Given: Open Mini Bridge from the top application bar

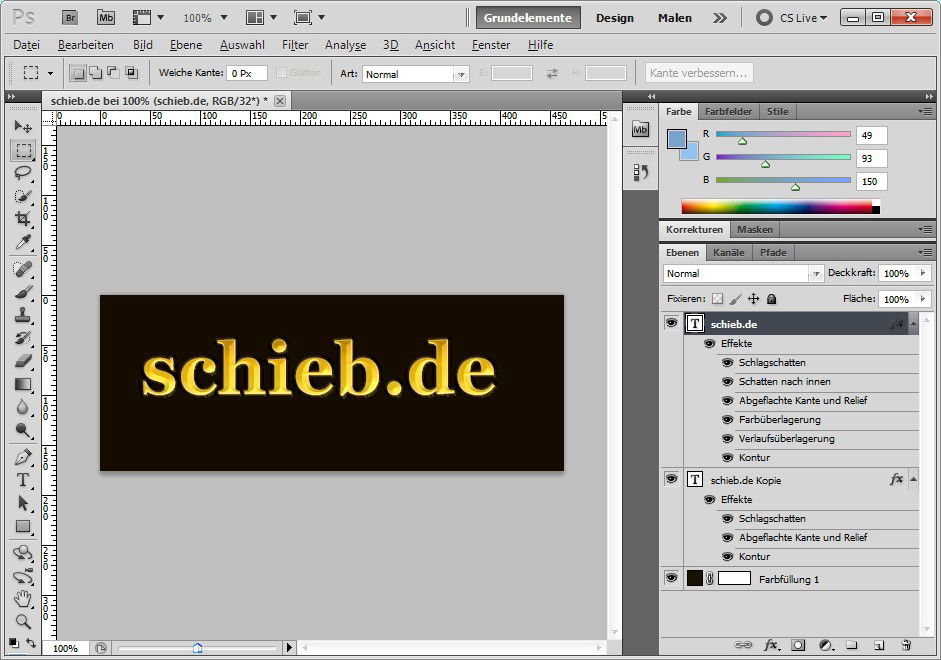Looking at the screenshot, I should [x=106, y=17].
